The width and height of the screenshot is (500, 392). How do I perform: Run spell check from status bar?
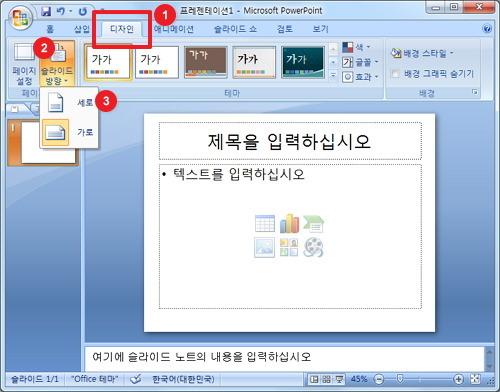pos(135,379)
